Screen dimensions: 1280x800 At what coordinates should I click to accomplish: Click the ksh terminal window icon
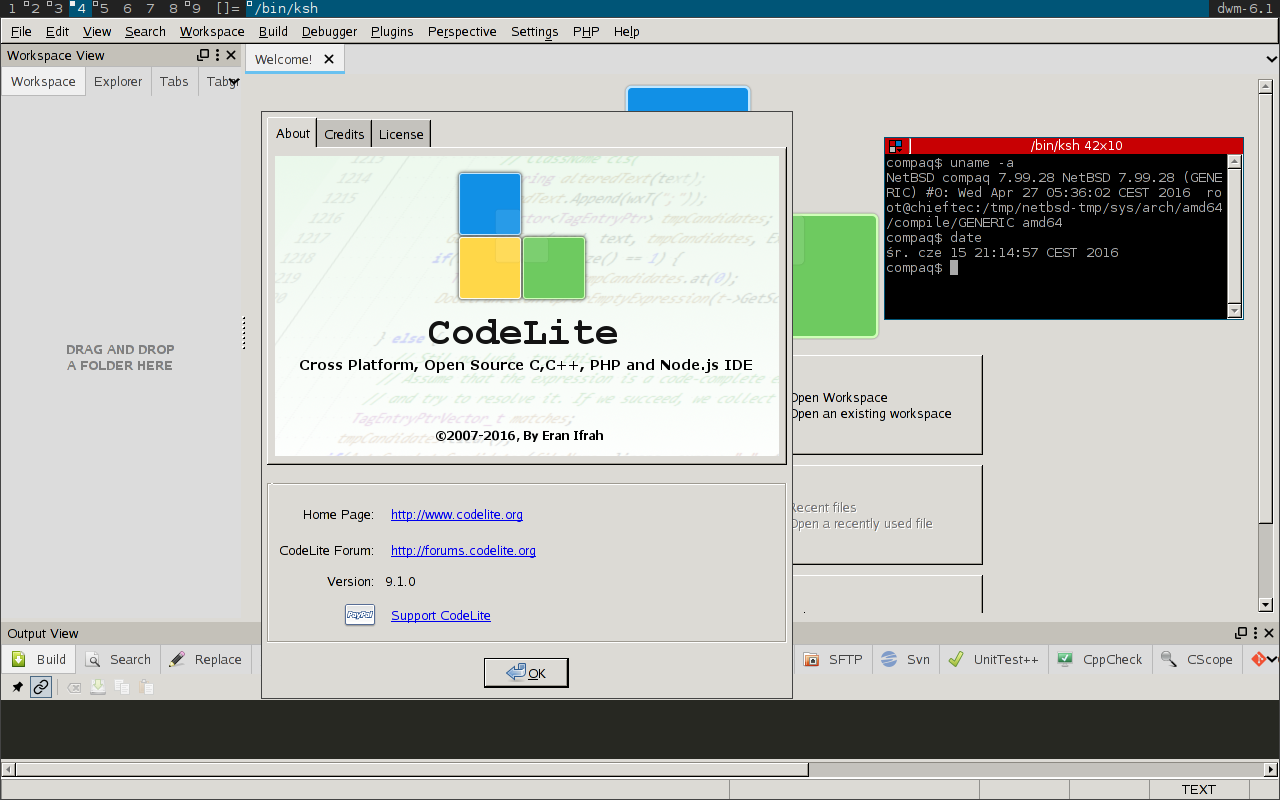(x=895, y=146)
